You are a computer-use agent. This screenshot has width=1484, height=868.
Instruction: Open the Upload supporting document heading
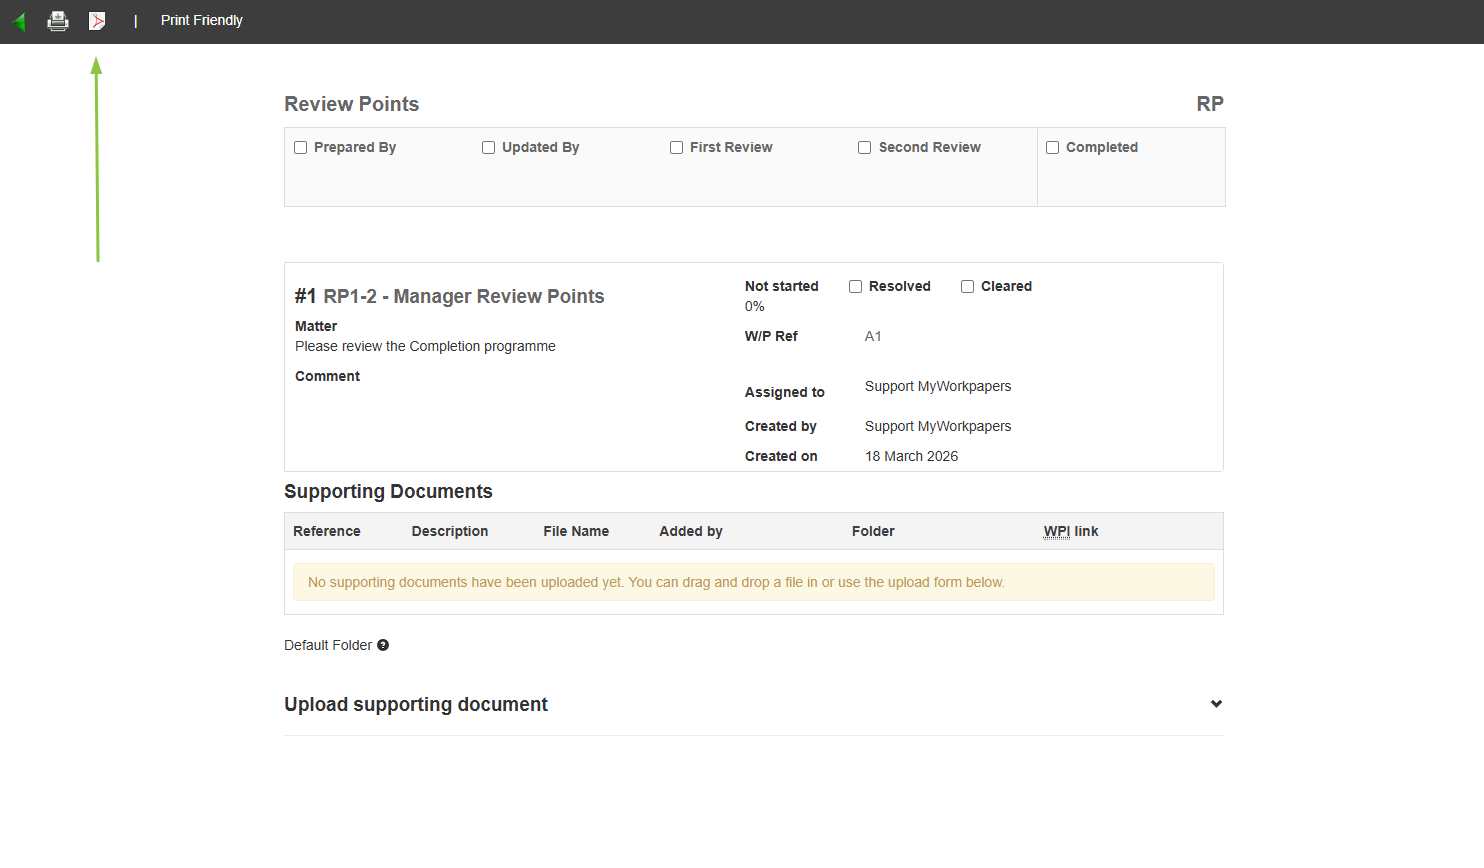(416, 705)
